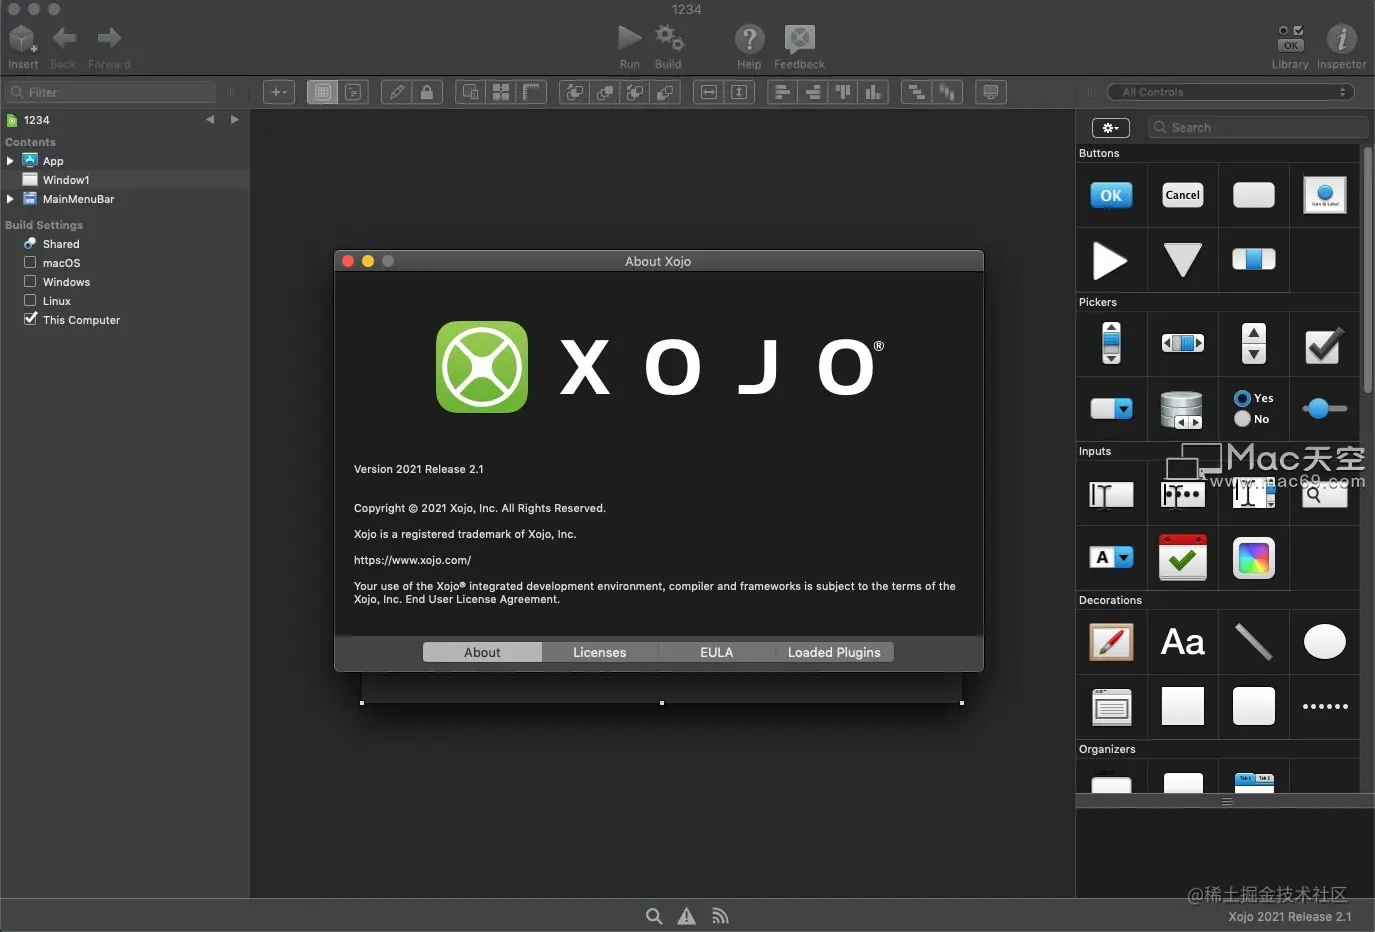Click the Run toolbar icon
The image size is (1375, 932).
point(629,38)
